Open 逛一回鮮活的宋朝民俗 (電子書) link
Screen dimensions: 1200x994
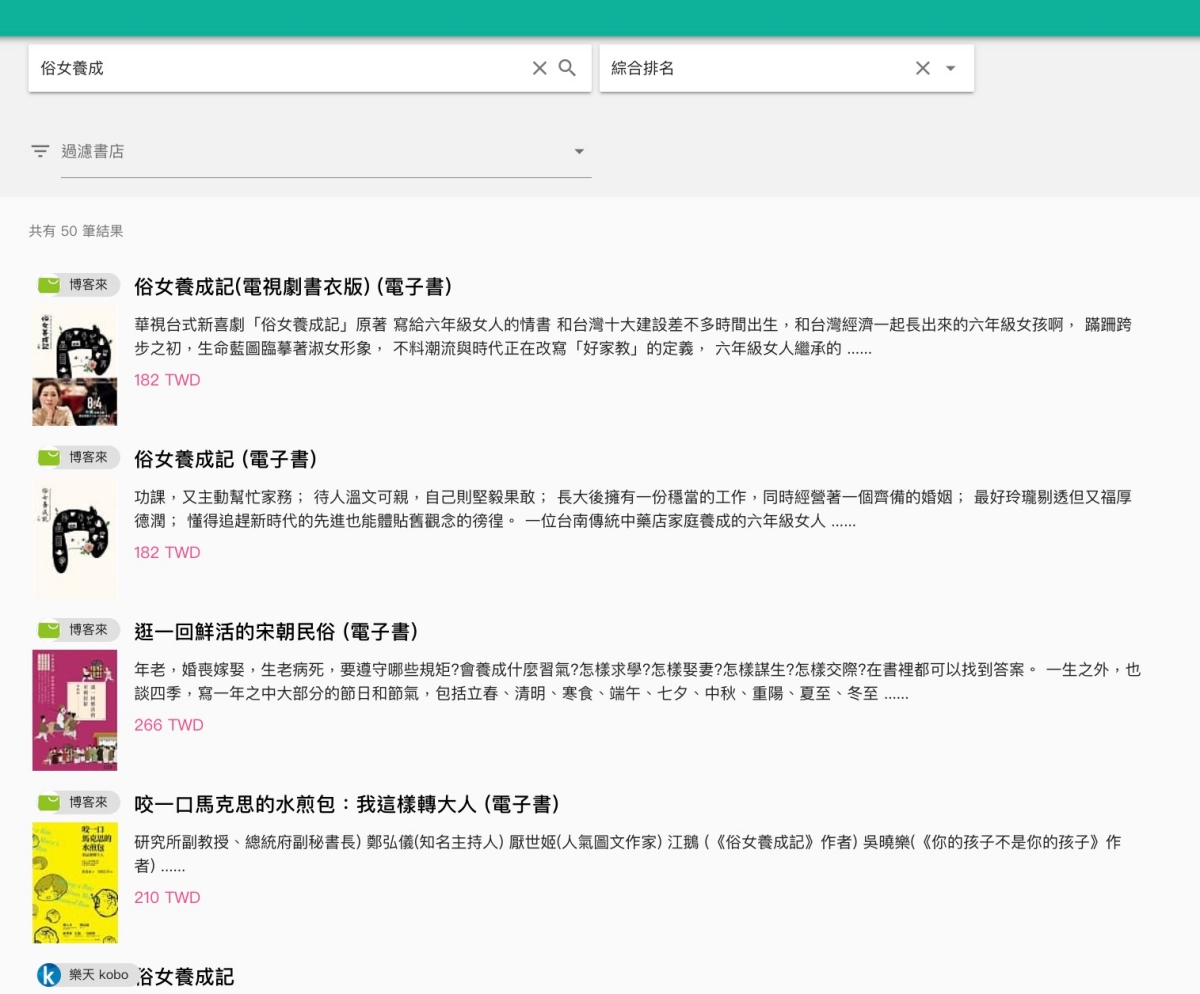[276, 632]
